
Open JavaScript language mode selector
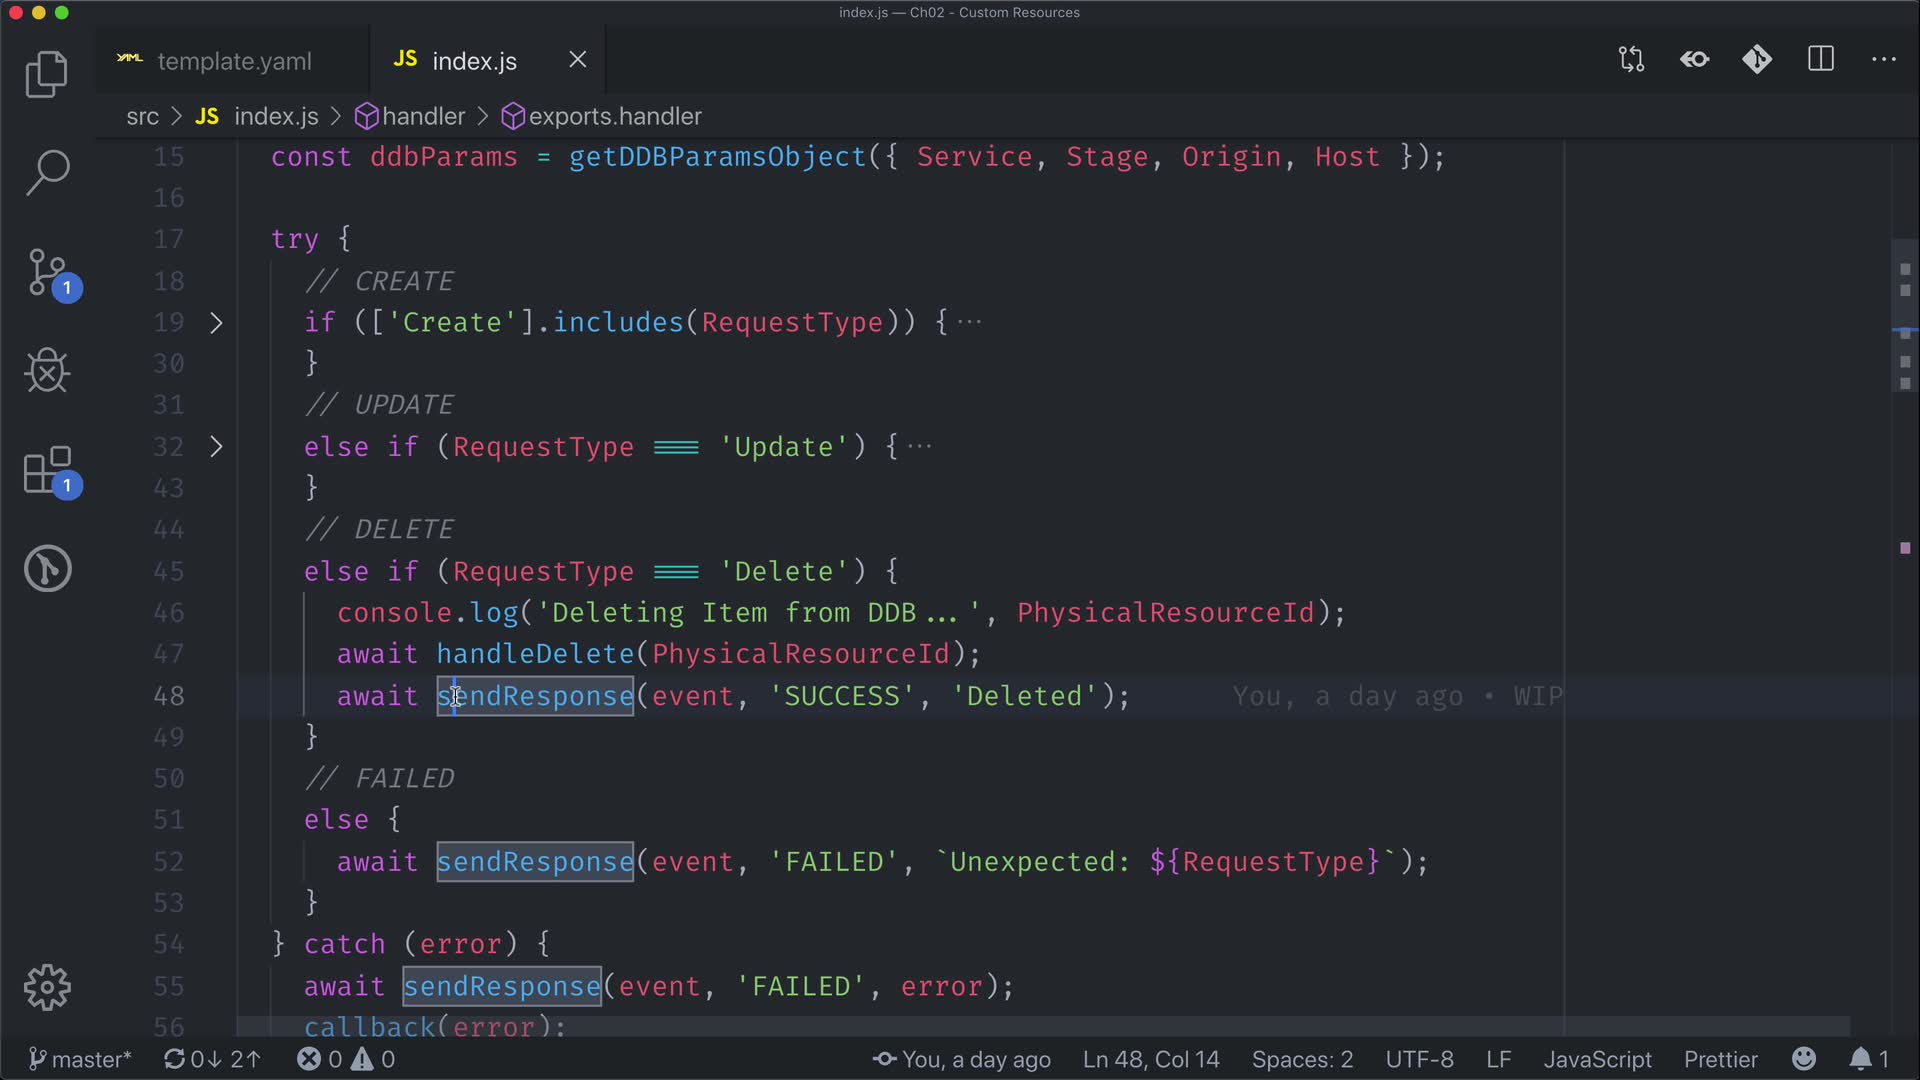[x=1597, y=1059]
